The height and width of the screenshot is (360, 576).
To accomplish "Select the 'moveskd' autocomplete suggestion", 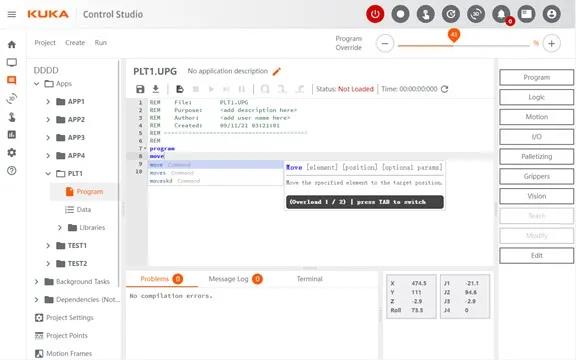I will (x=216, y=181).
